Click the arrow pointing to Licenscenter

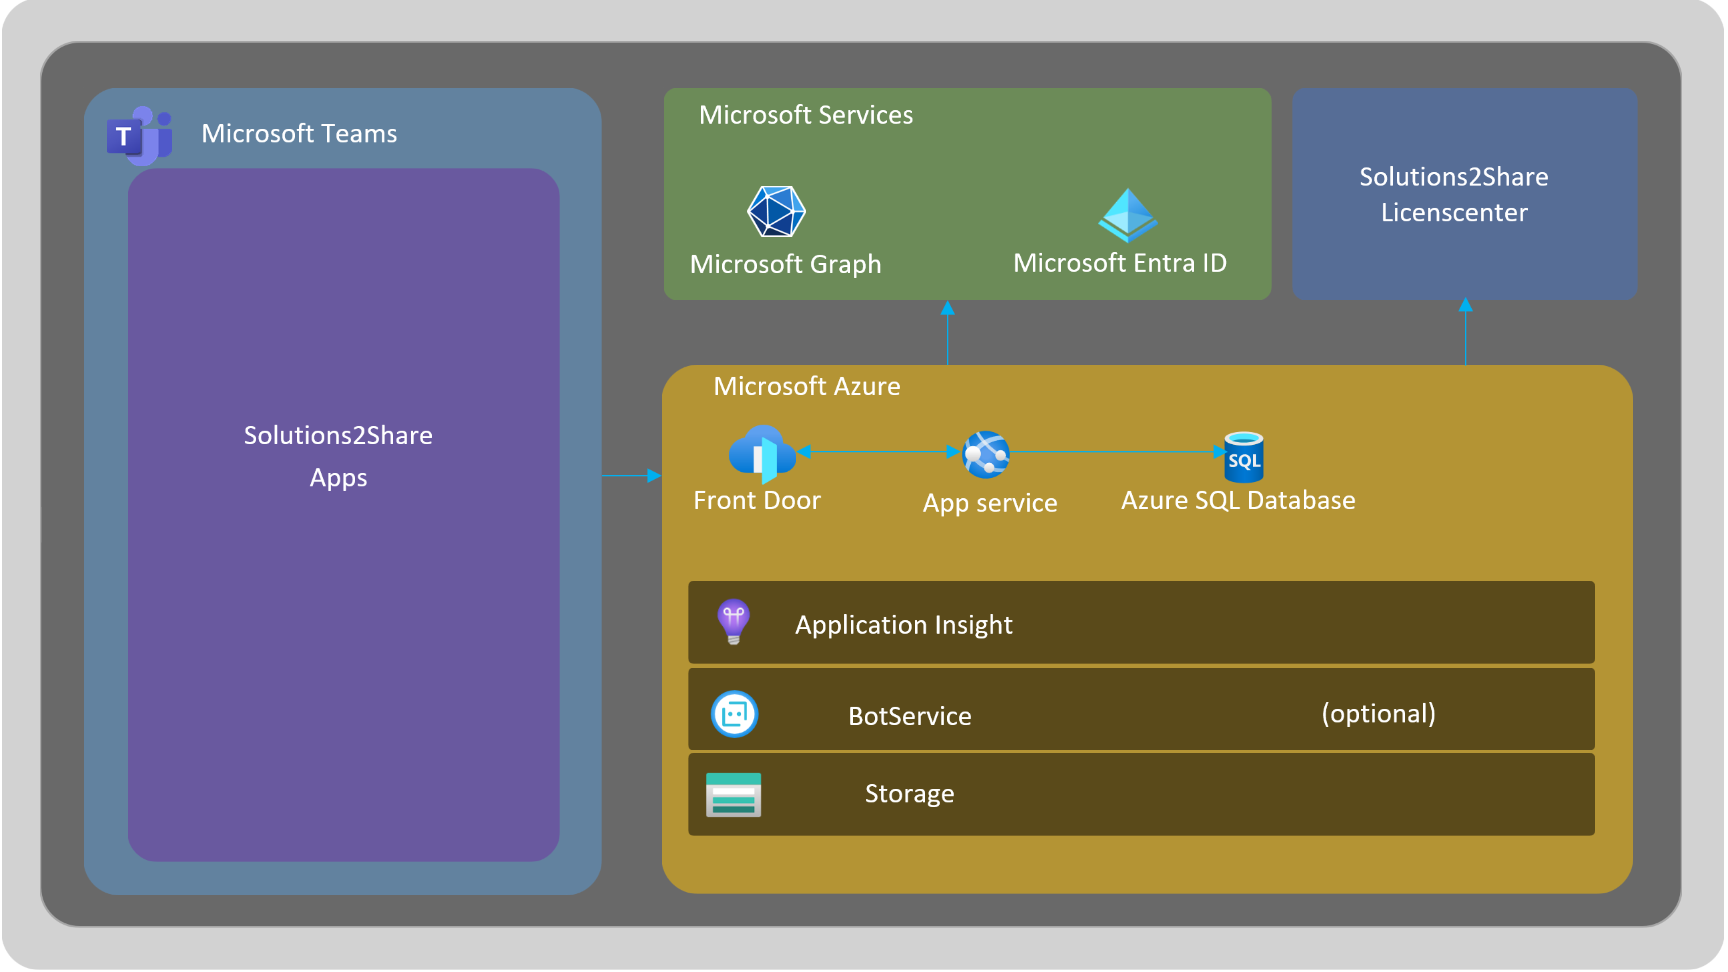point(1465,331)
